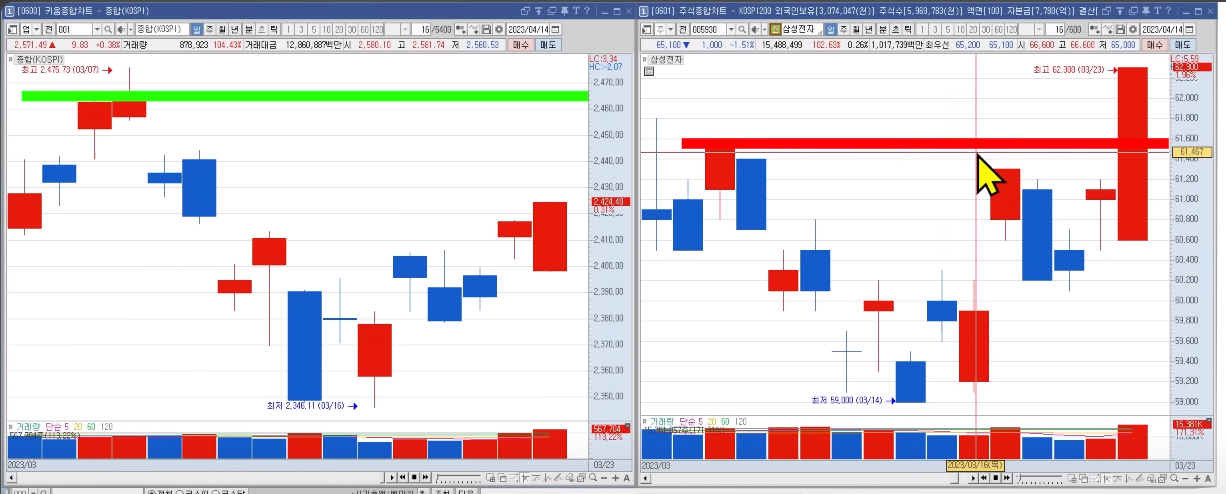Click the previous-item arrow icon in the KOSPI toolbar
1226x494 pixels.
119,29
